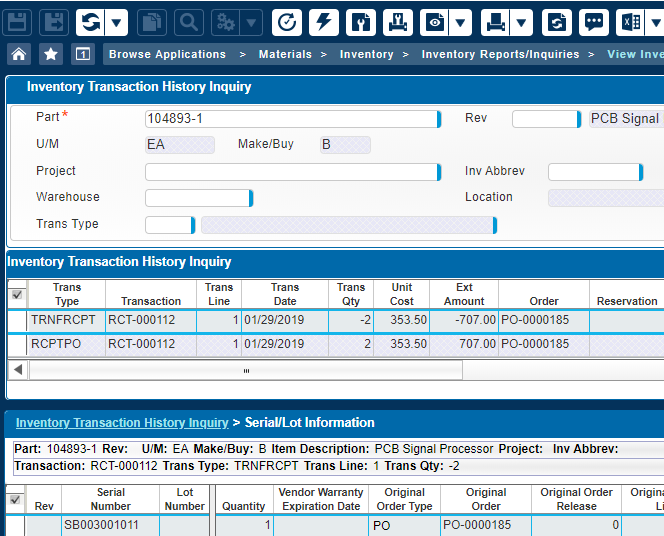
Task: Open the Refresh dropdown arrow
Action: coord(116,22)
